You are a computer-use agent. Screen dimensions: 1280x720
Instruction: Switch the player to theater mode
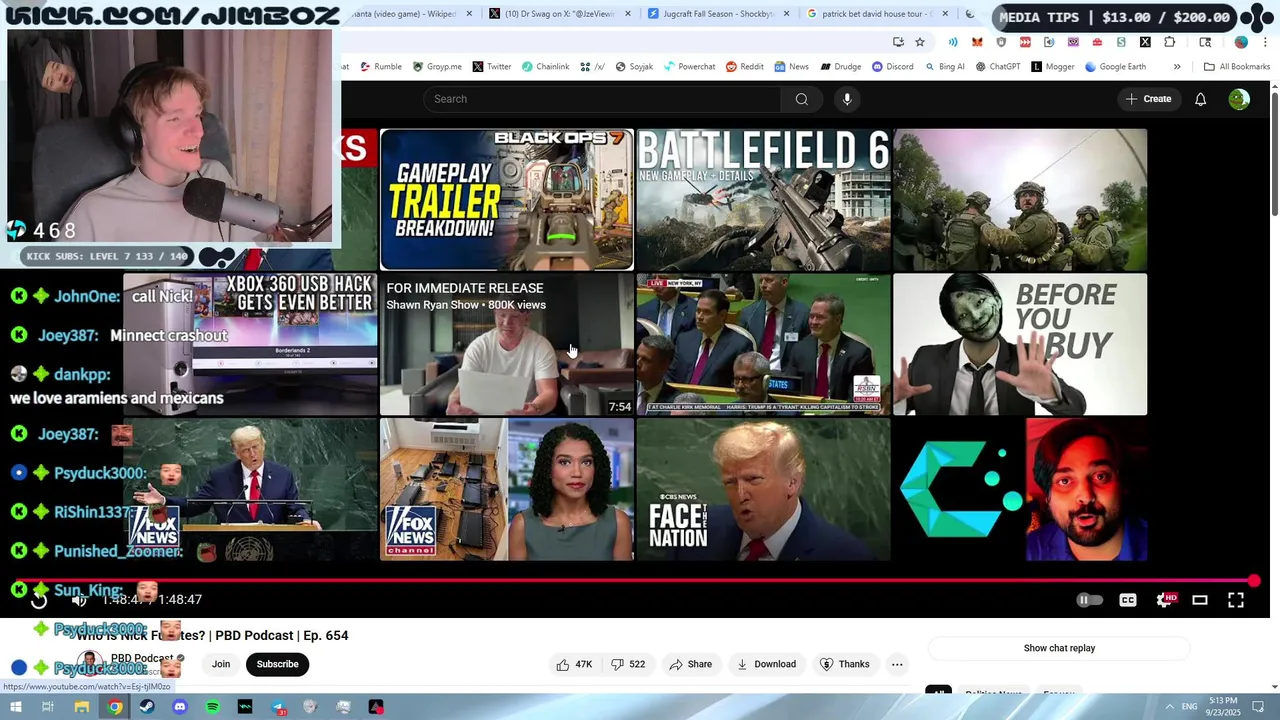(x=1200, y=600)
